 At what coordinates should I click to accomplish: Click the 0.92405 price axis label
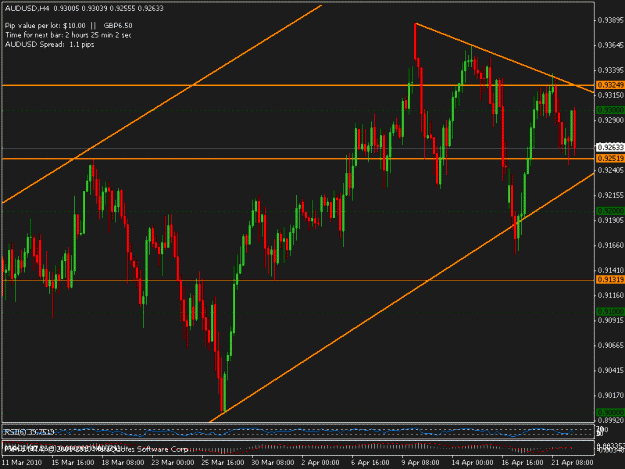[x=611, y=170]
